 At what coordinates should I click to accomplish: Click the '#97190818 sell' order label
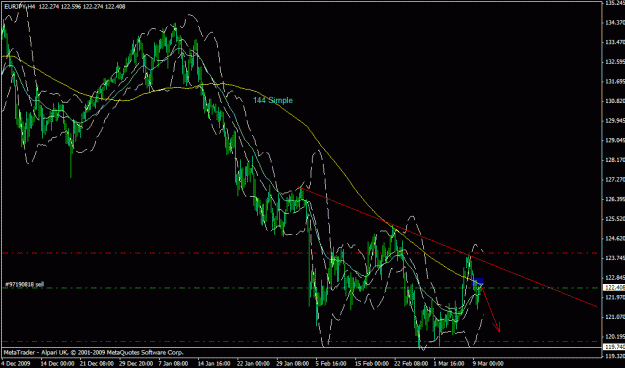click(24, 285)
